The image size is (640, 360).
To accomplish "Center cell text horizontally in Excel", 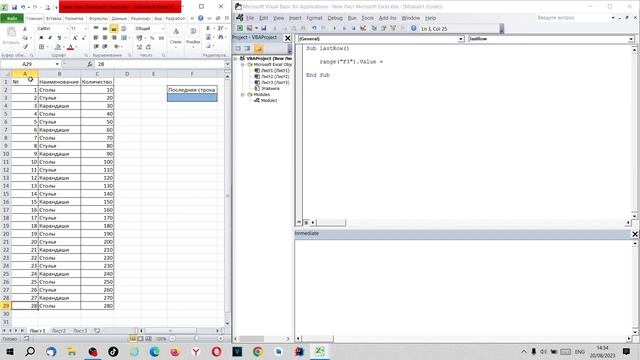I will tap(105, 38).
